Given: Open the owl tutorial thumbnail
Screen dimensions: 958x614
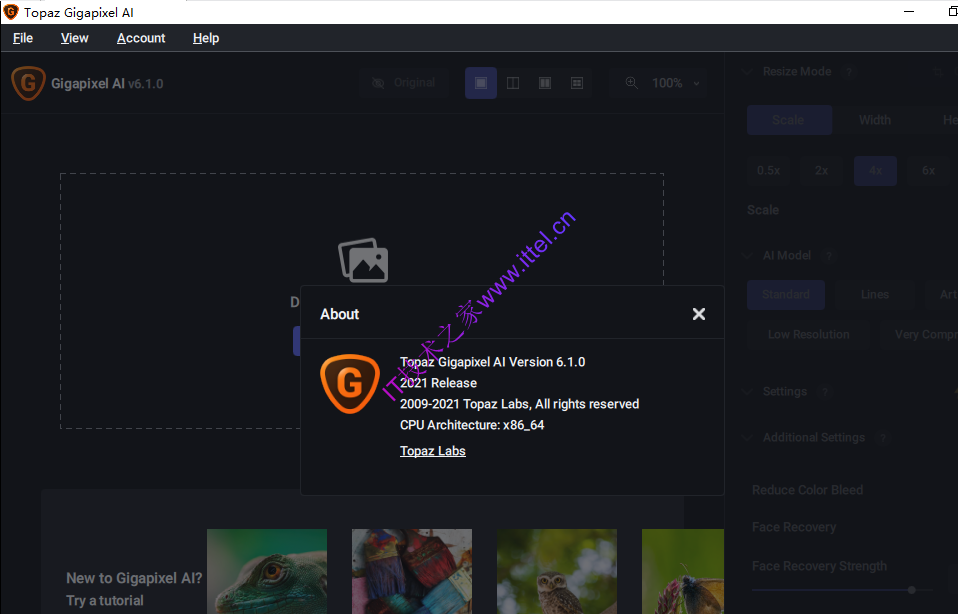Looking at the screenshot, I should click(557, 571).
